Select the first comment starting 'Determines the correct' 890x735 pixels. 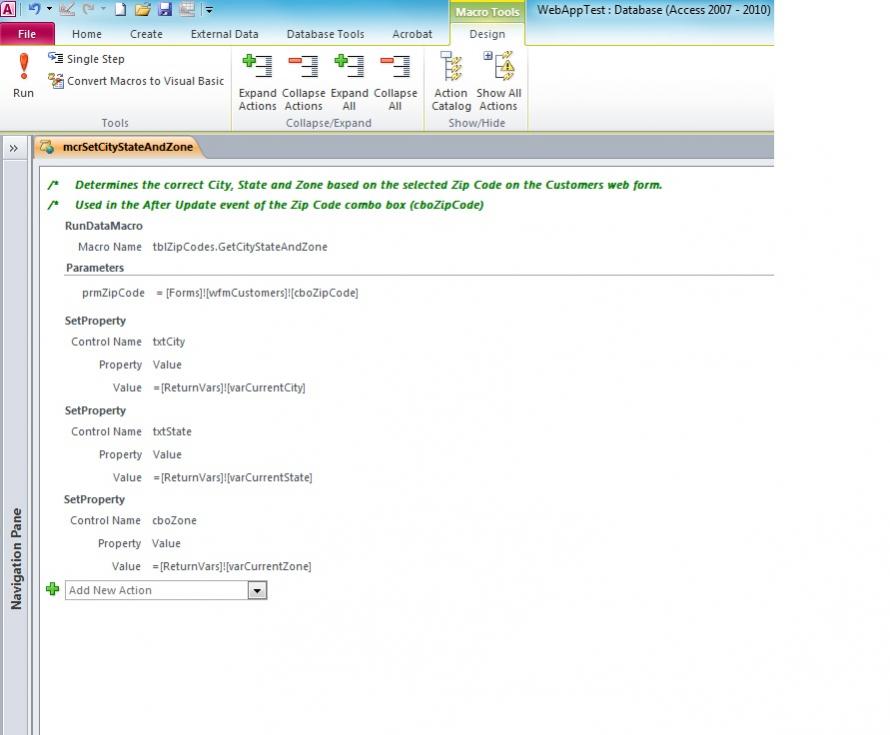[368, 185]
